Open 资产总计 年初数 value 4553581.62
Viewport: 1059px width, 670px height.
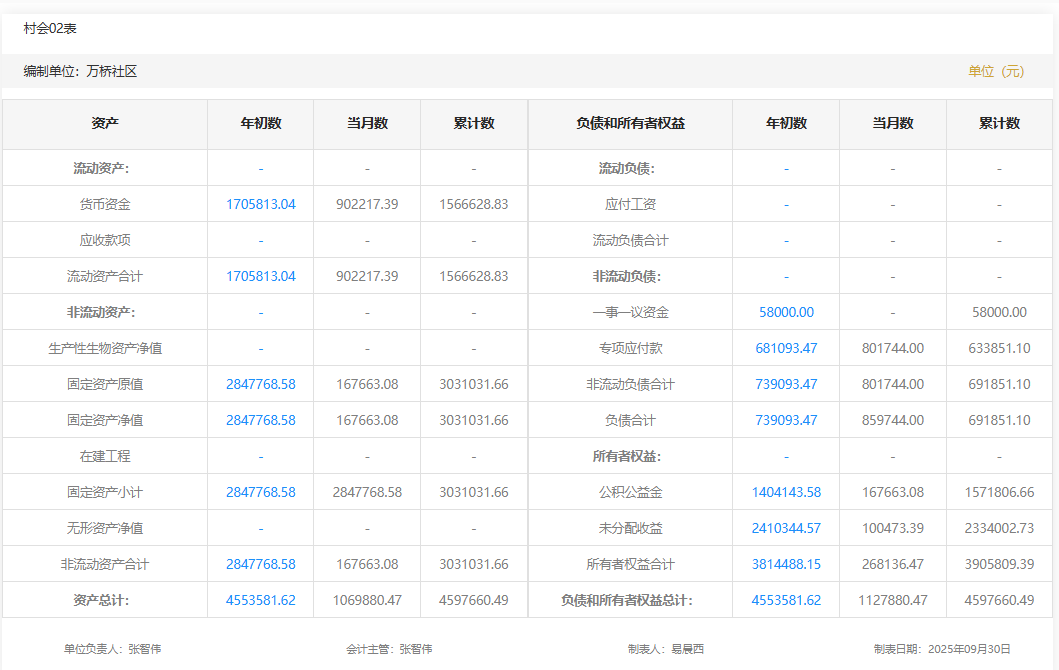[260, 600]
